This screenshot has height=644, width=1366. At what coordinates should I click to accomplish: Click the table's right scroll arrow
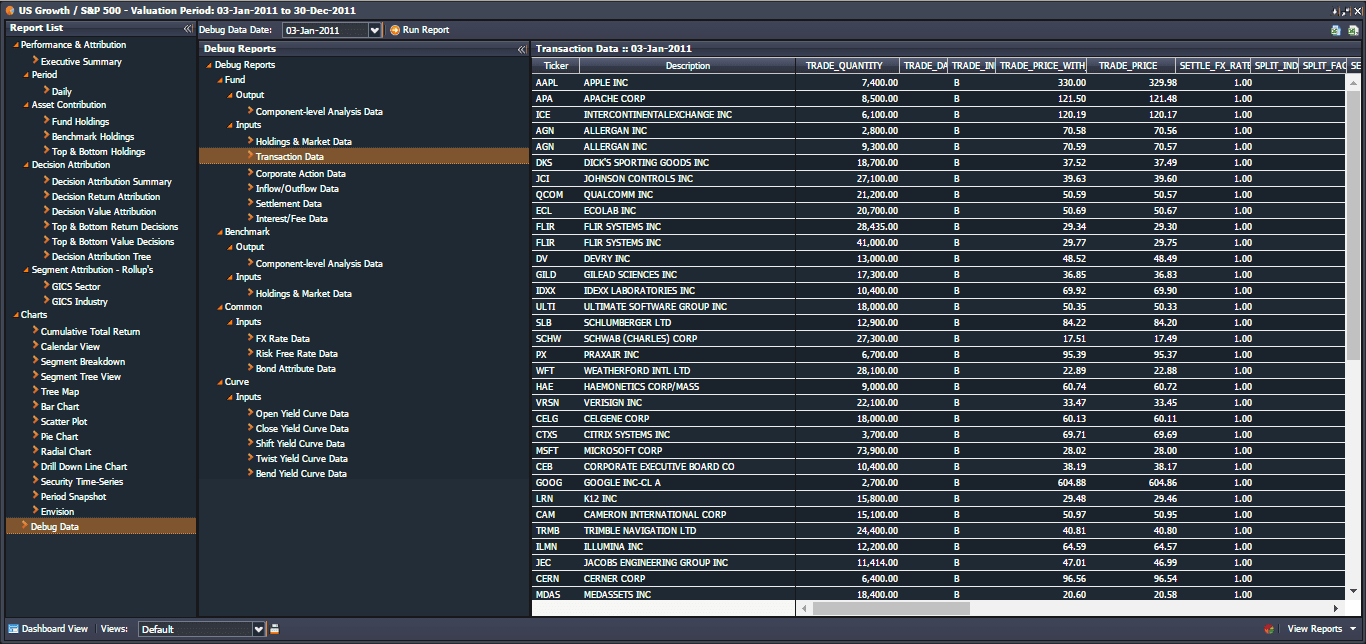(1337, 608)
